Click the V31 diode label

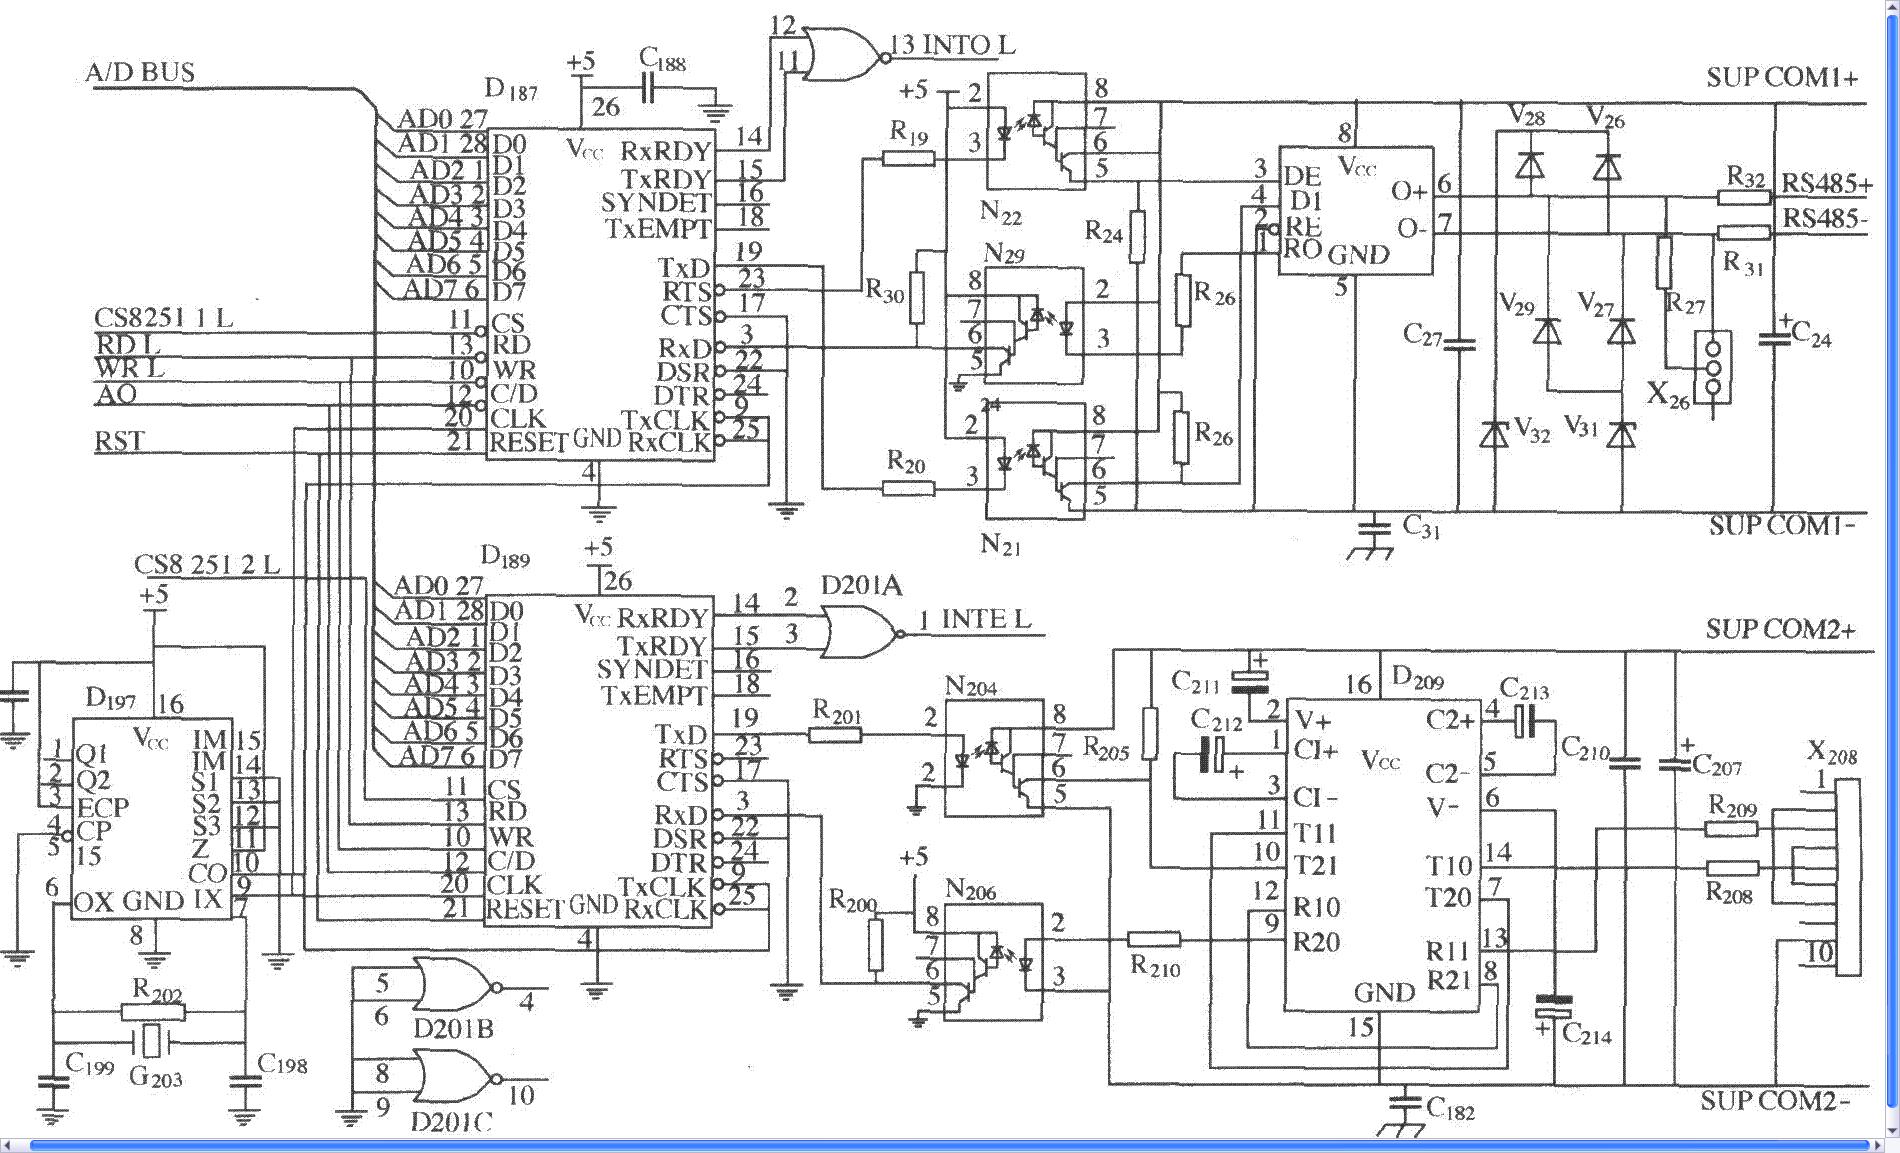point(1582,426)
